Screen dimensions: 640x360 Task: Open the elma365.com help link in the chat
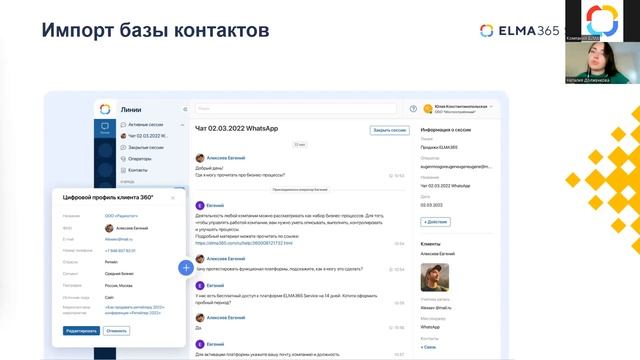tap(244, 243)
